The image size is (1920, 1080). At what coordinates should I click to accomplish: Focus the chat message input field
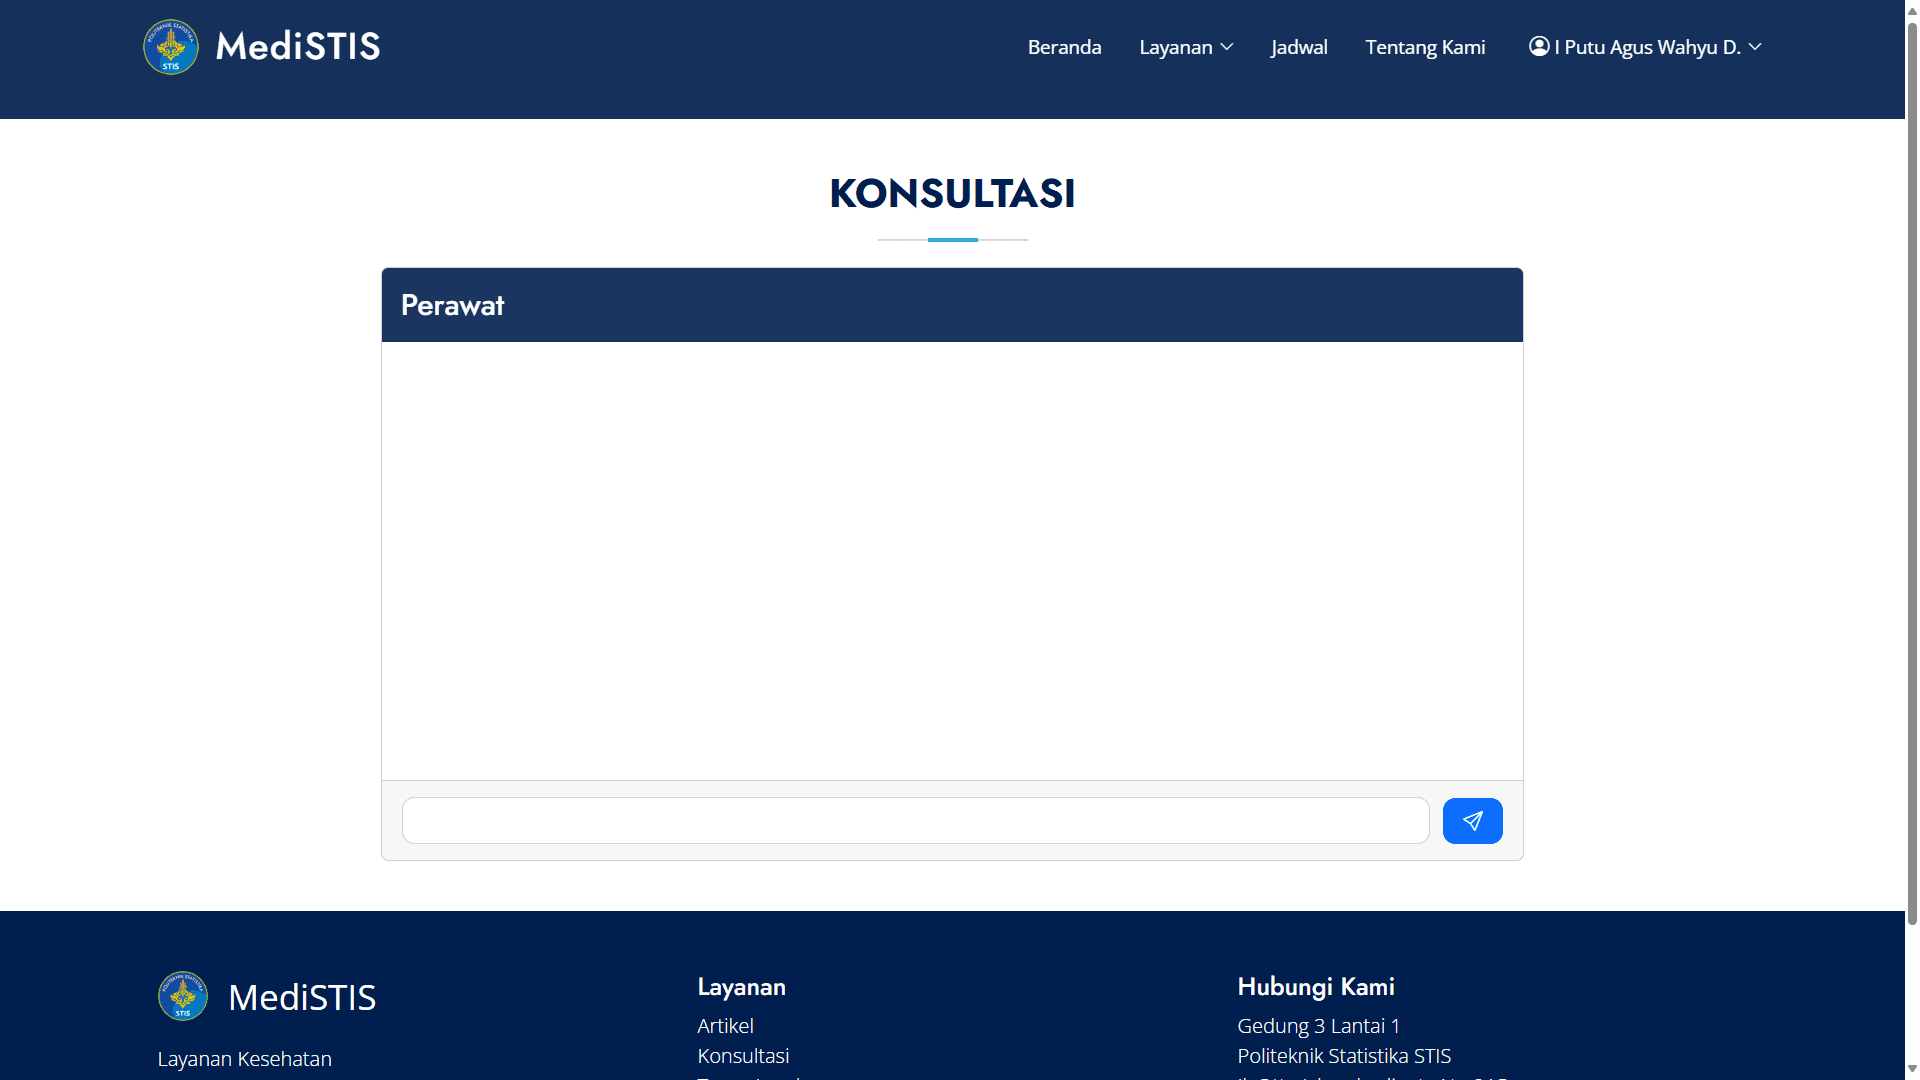(915, 821)
